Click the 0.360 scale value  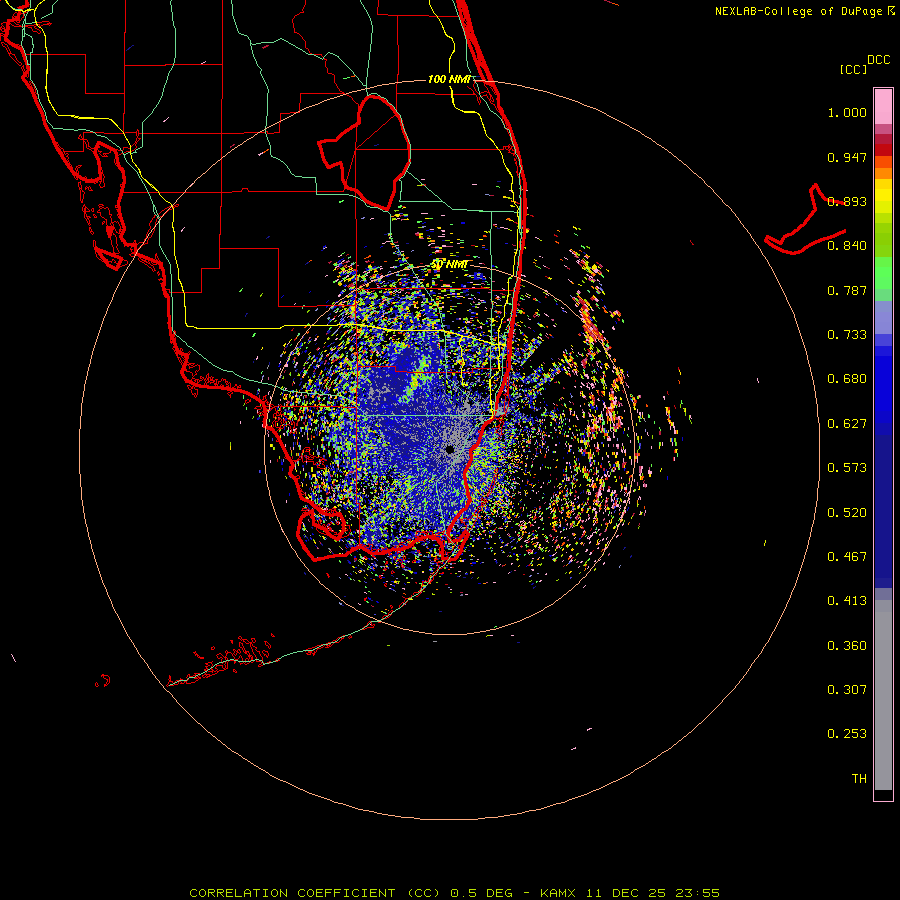847,646
